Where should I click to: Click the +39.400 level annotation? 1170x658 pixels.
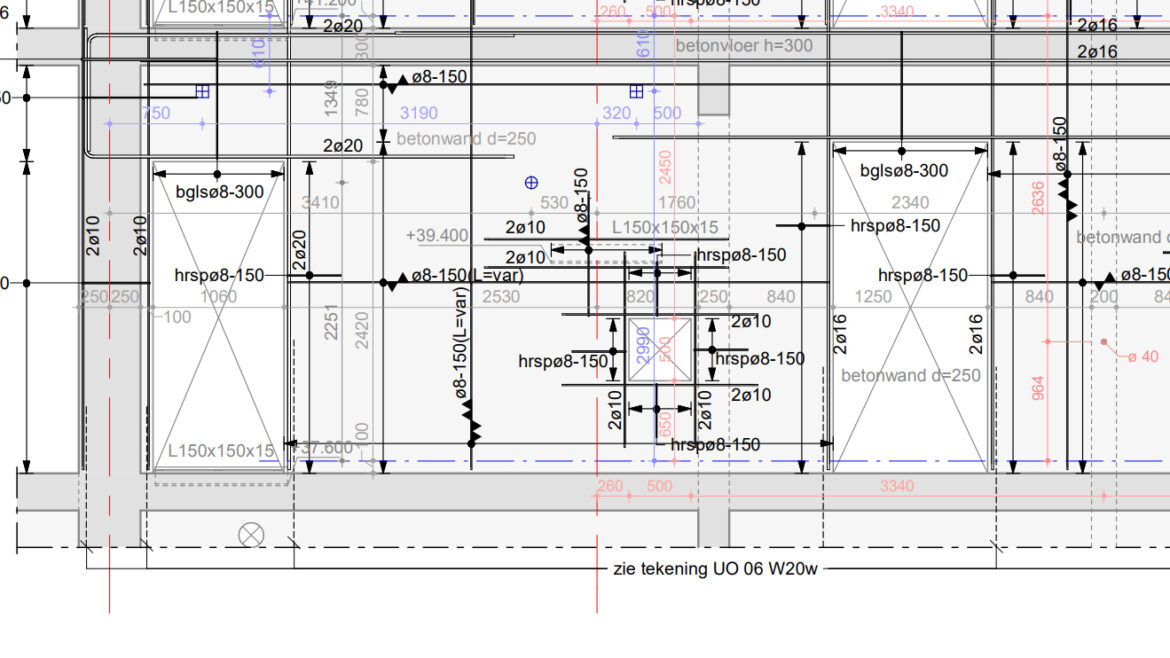437,236
